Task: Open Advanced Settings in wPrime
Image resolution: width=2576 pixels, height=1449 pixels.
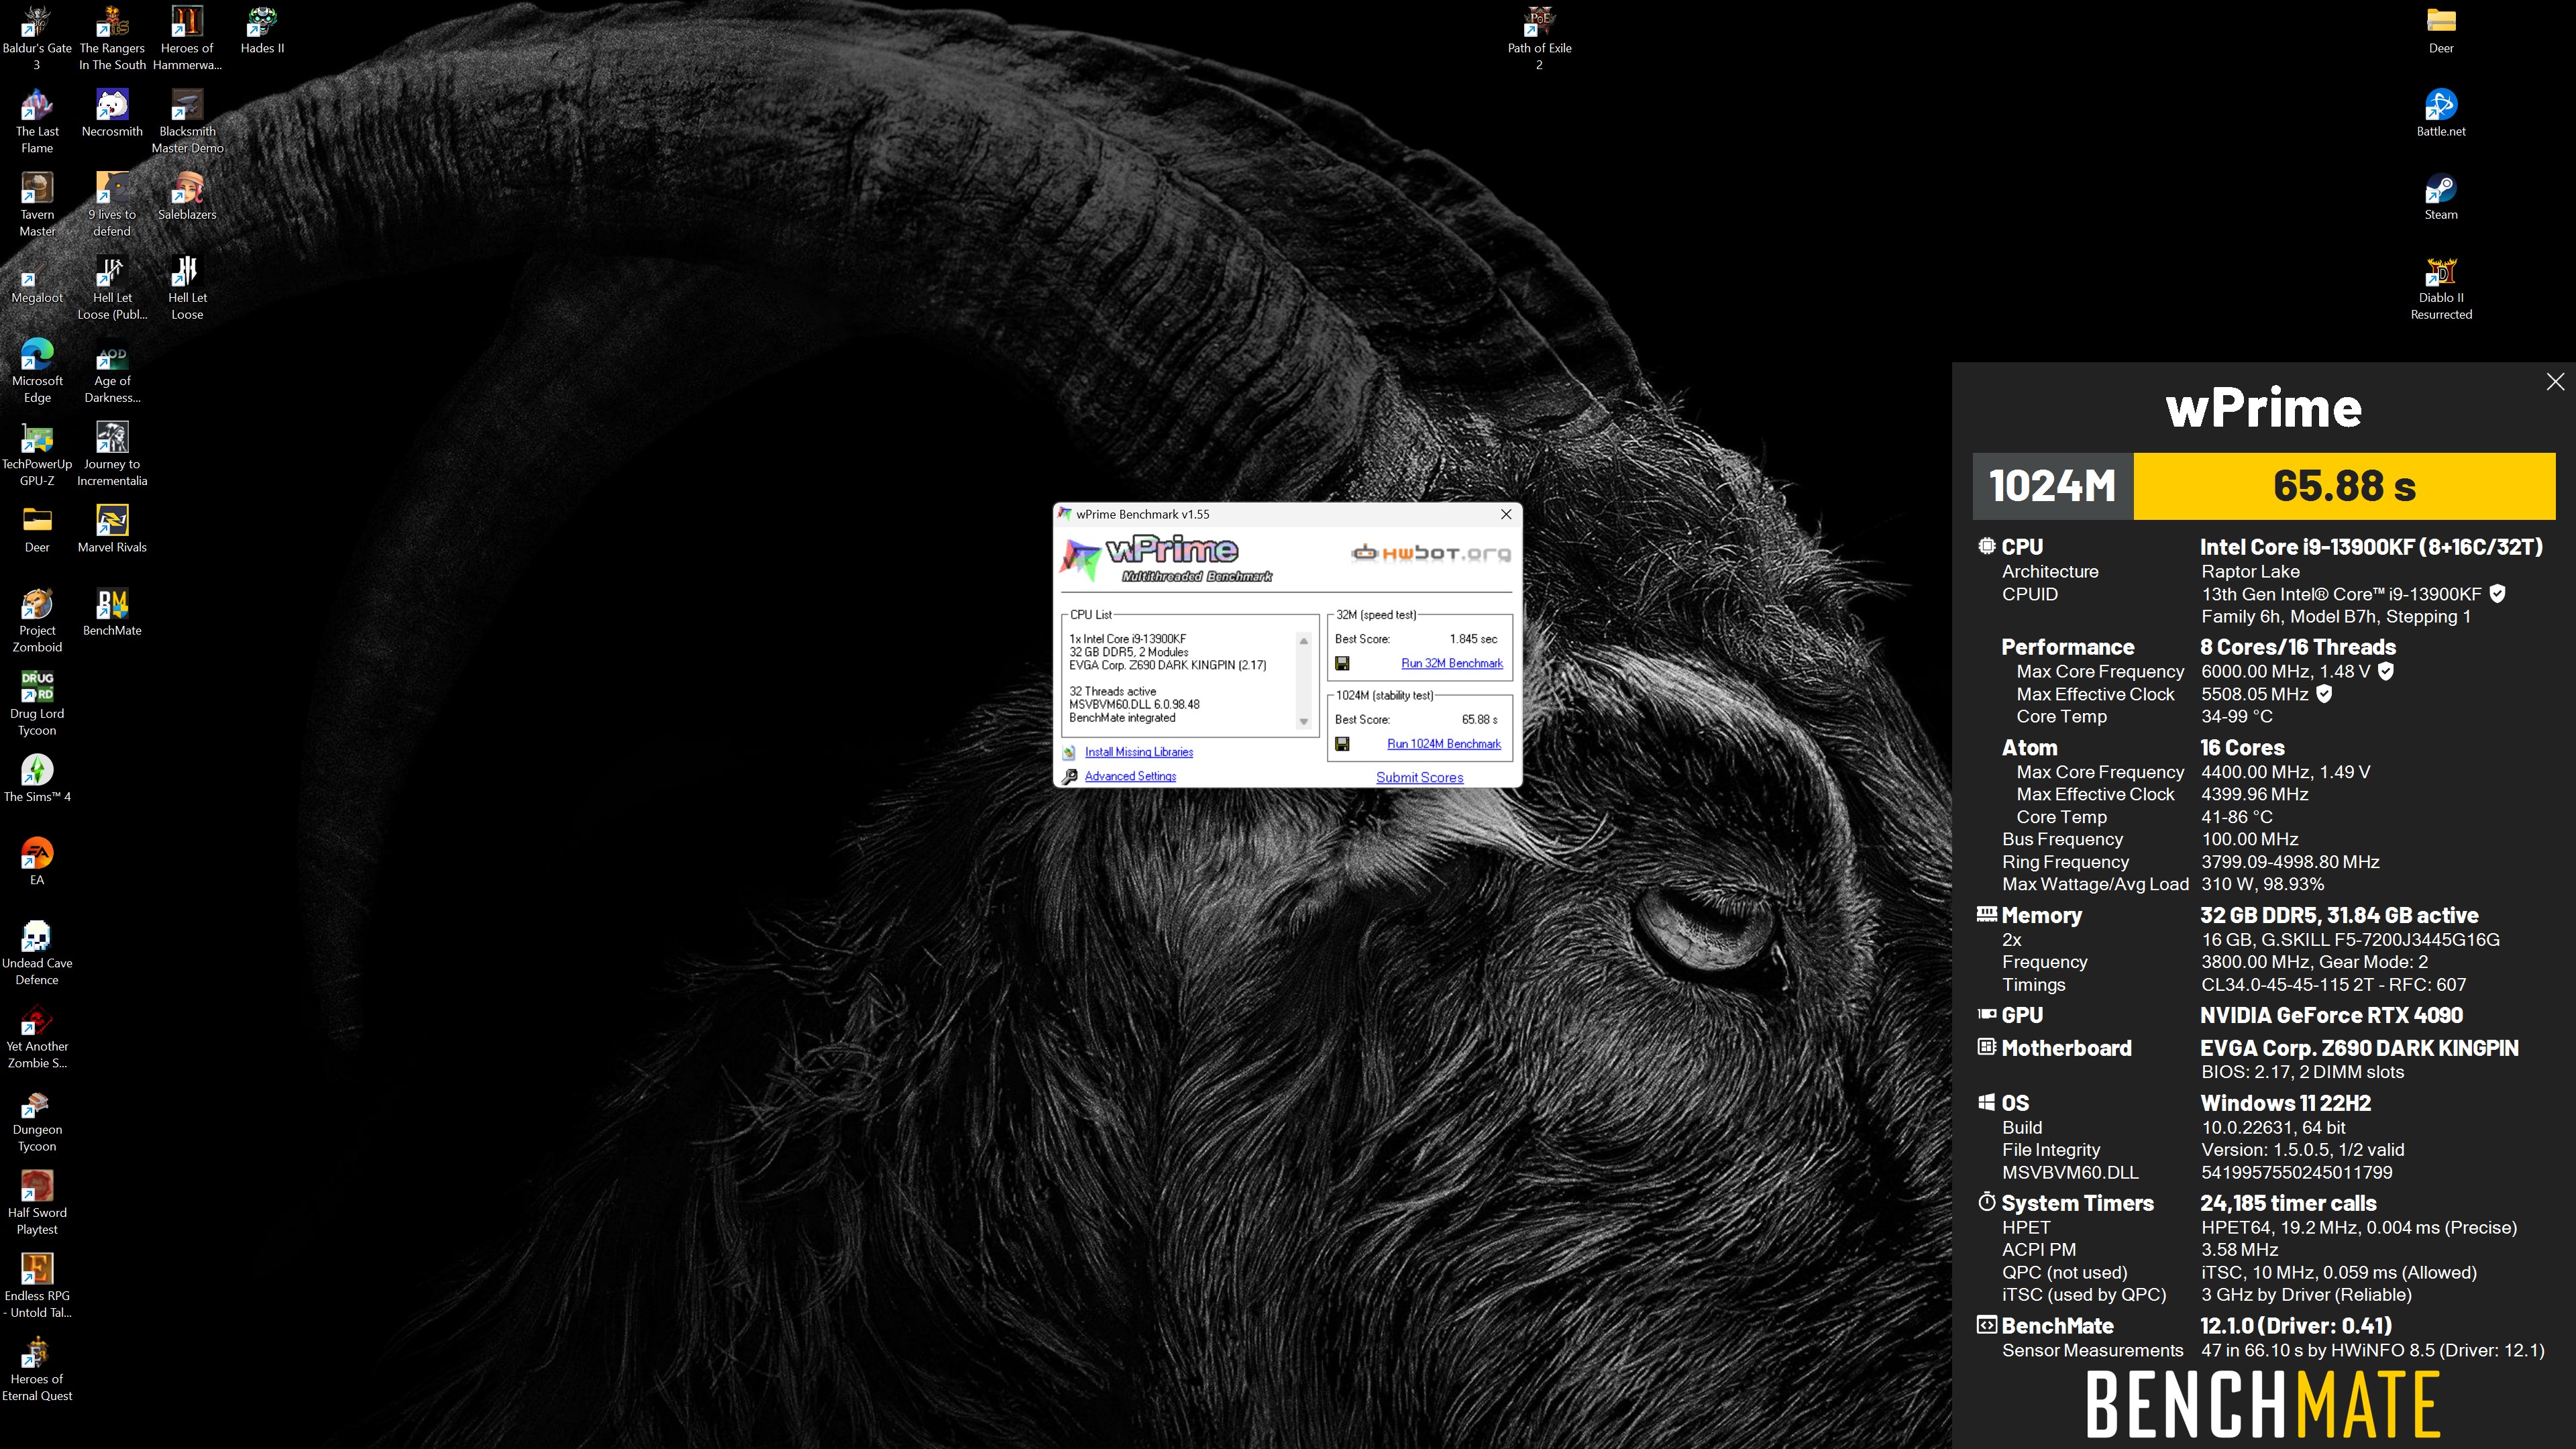Action: click(x=1130, y=776)
